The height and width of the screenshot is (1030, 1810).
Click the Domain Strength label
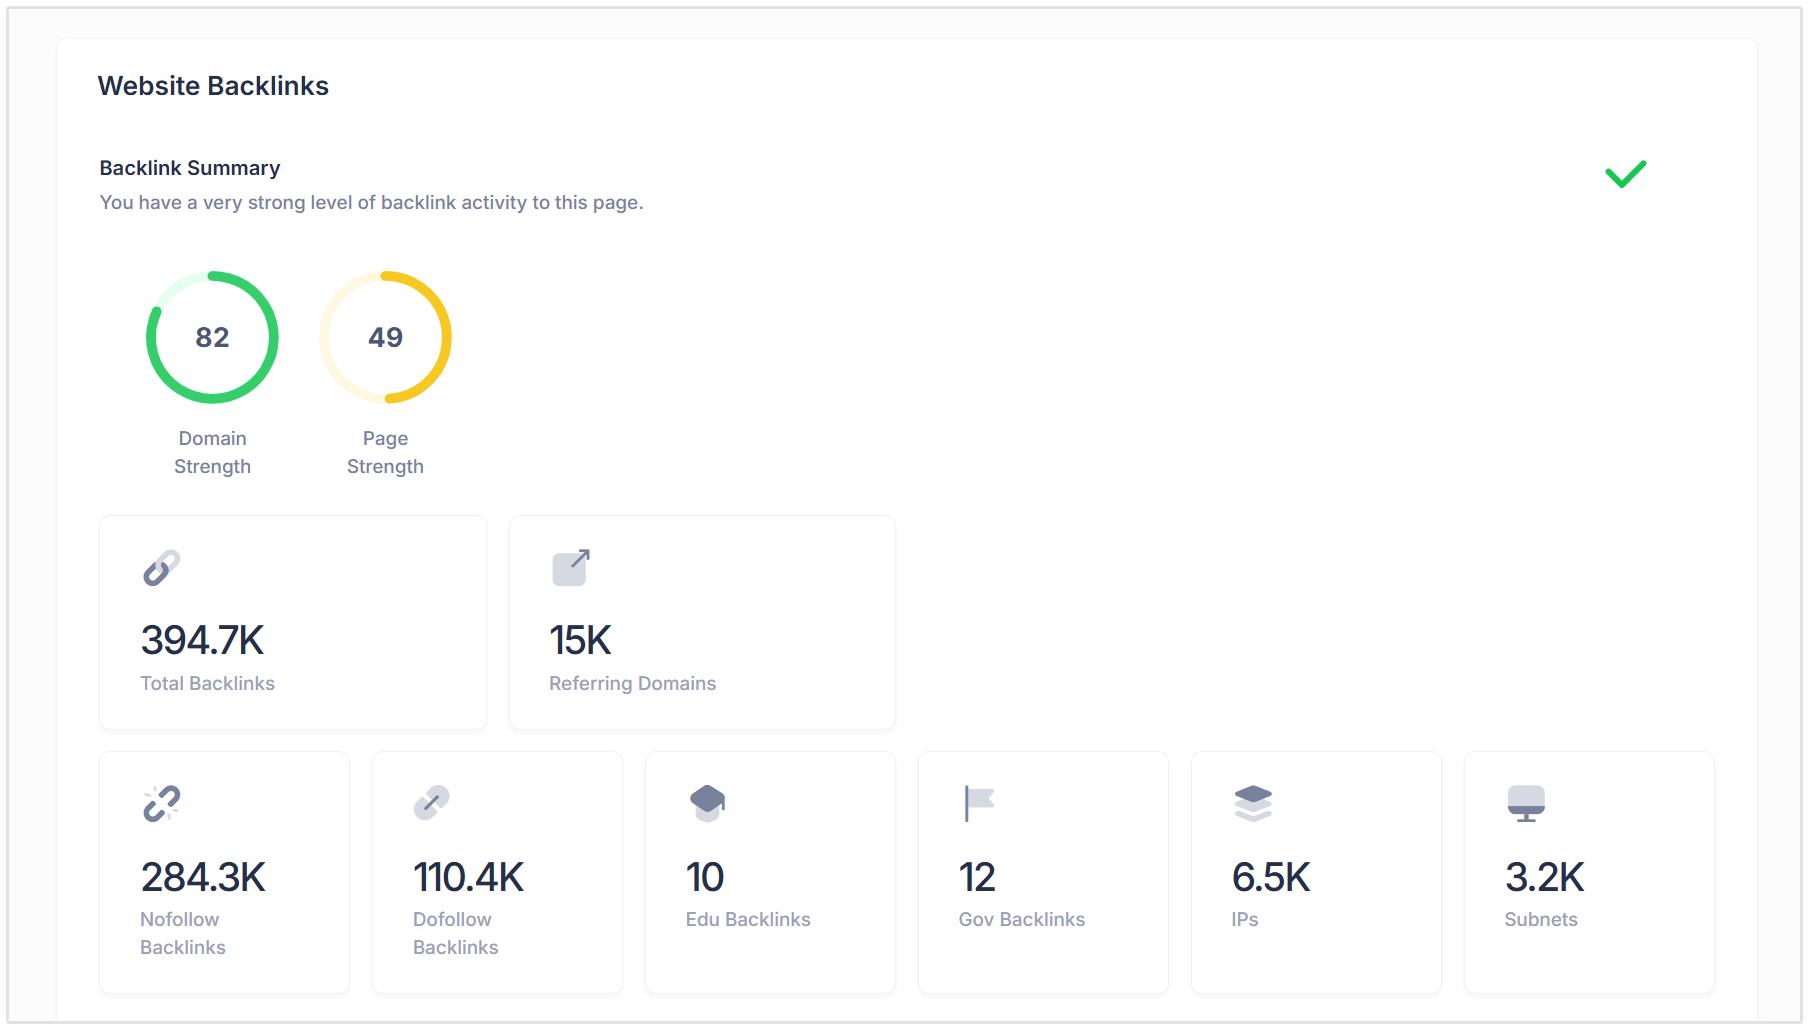[x=212, y=452]
